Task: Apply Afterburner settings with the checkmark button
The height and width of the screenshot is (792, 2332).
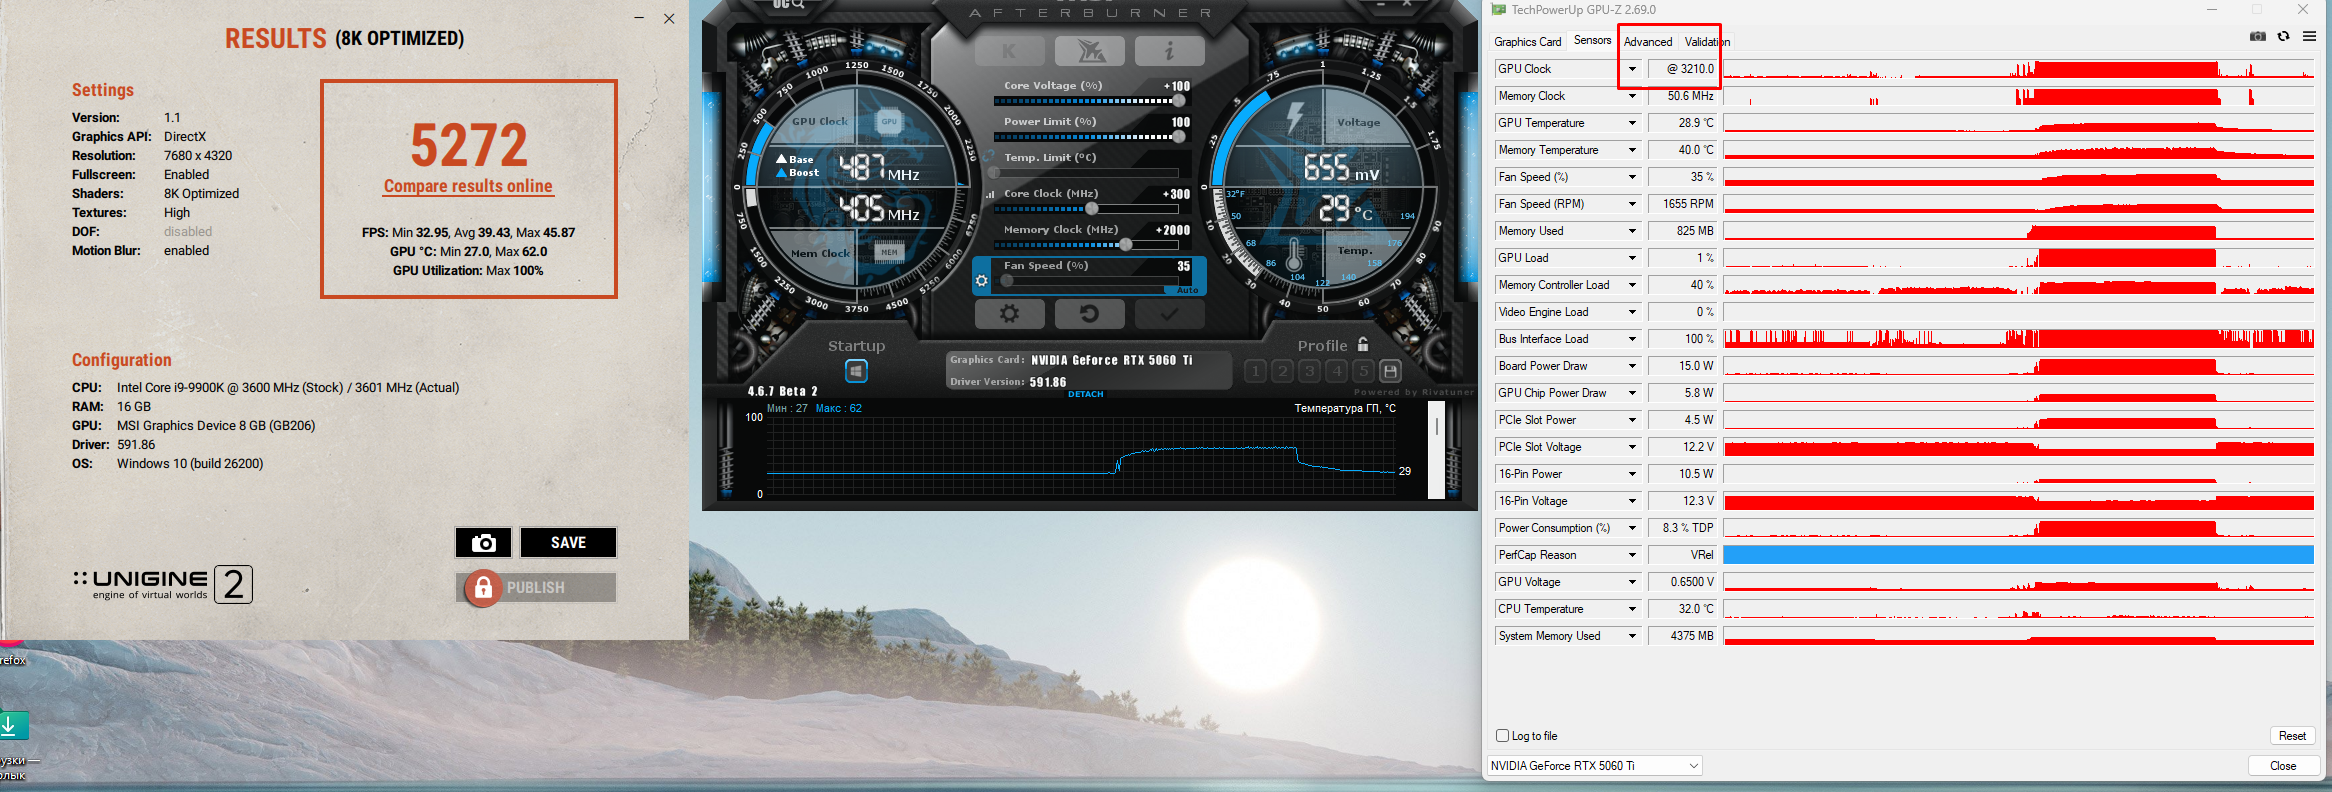Action: point(1169,314)
